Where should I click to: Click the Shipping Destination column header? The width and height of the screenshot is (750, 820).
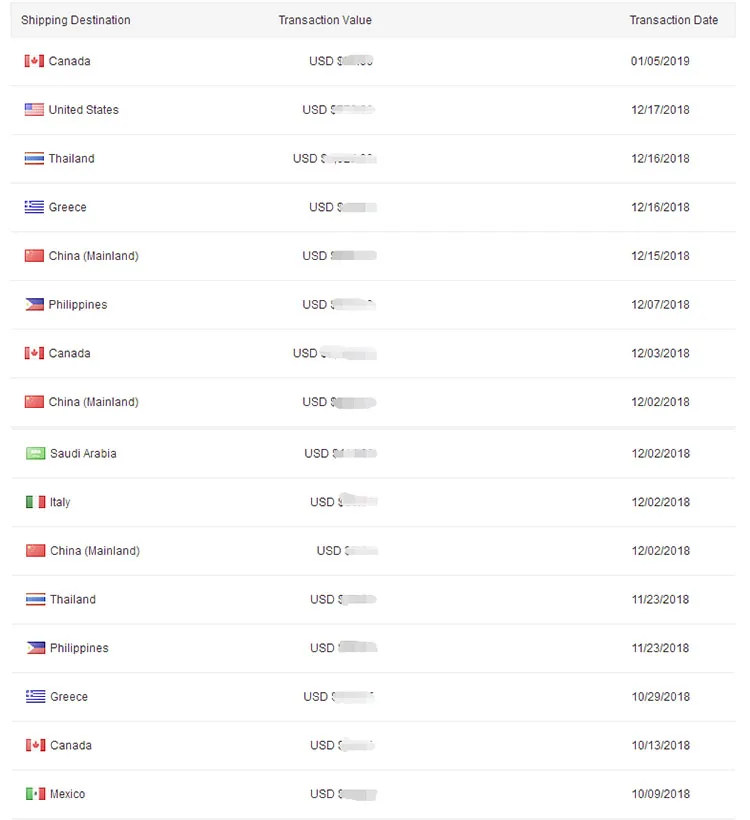[75, 20]
